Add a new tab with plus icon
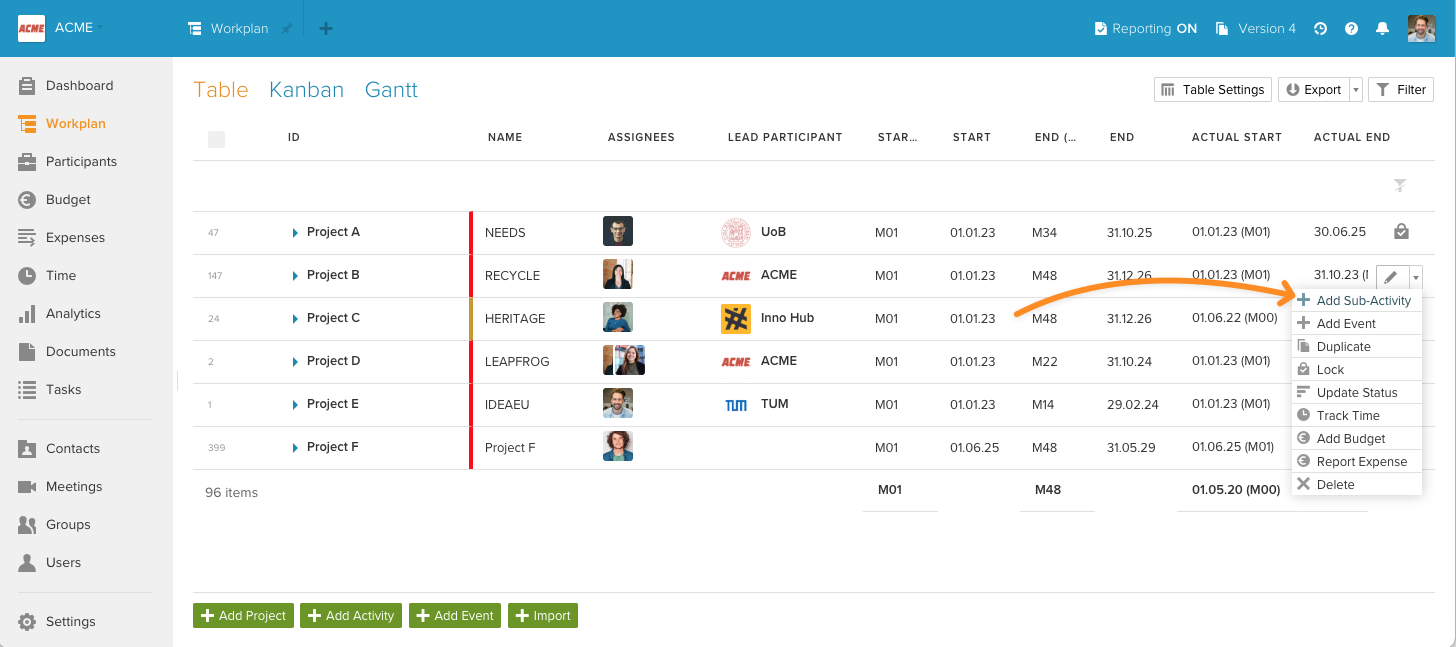 [326, 29]
